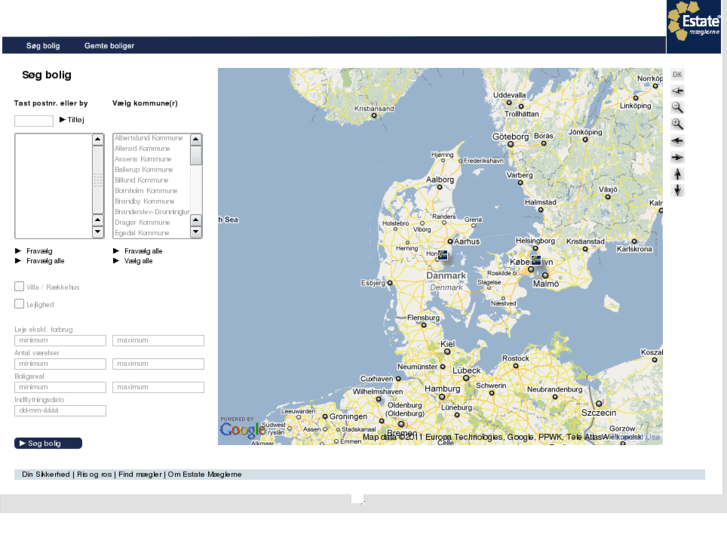Pan the map left with arrow
This screenshot has height=545, width=727.
point(678,141)
